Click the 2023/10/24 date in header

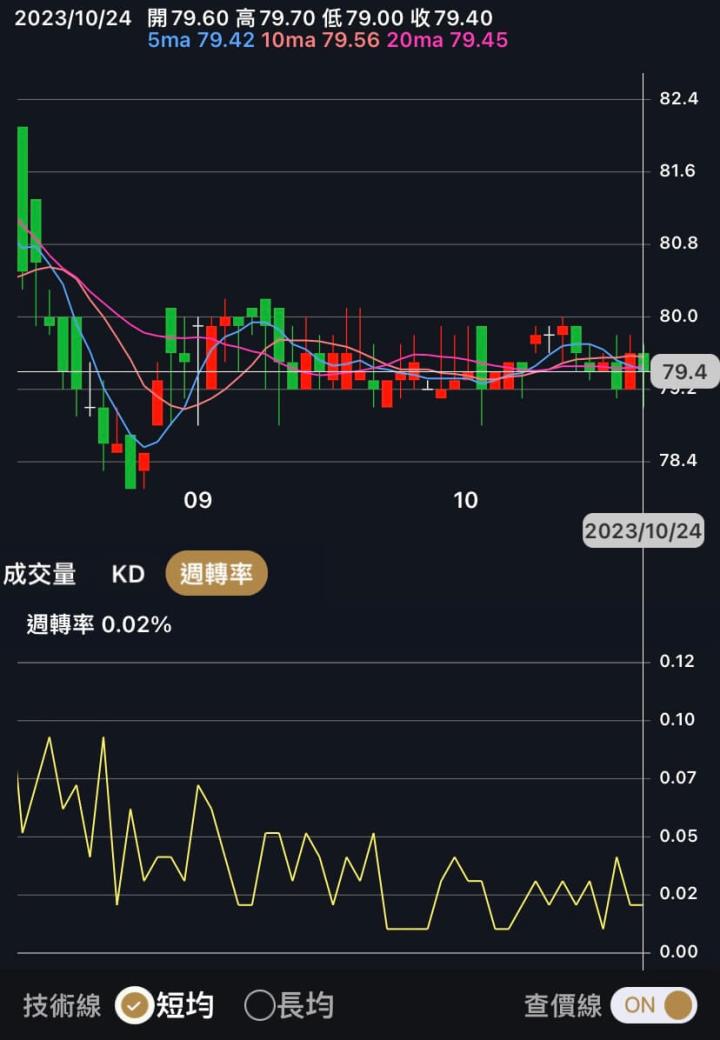pos(73,18)
